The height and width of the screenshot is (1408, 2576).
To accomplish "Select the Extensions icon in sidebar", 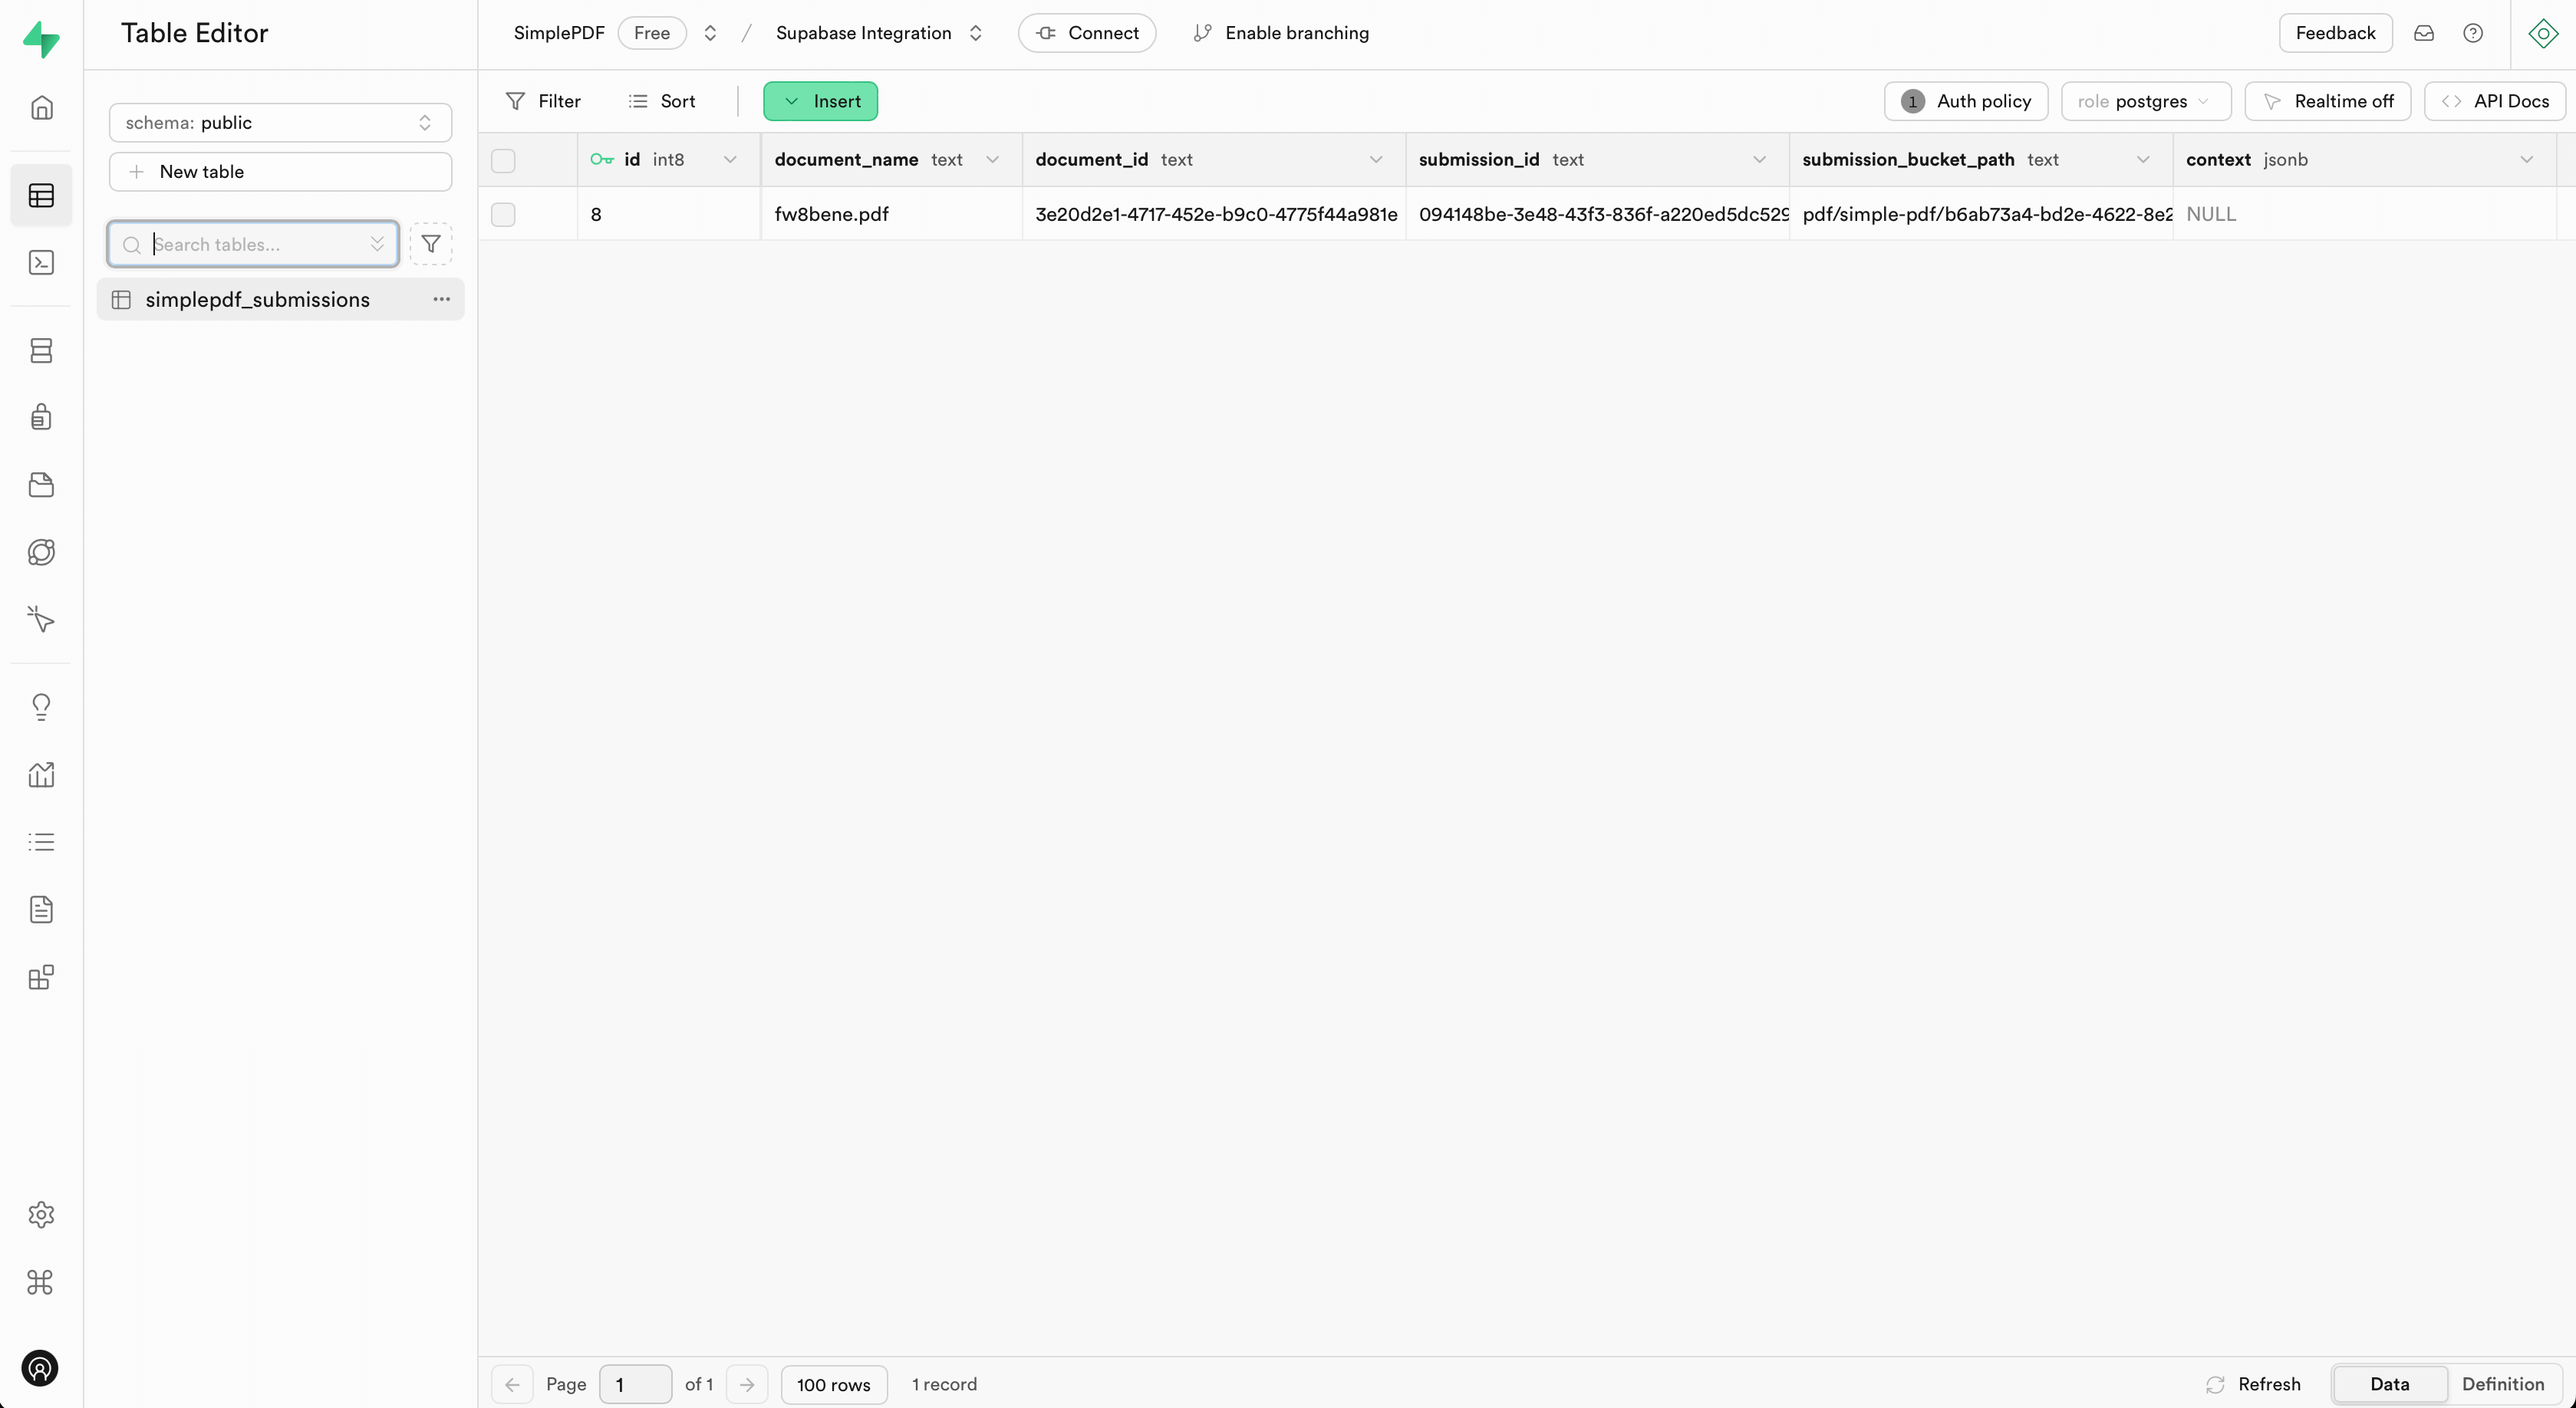I will tap(41, 976).
